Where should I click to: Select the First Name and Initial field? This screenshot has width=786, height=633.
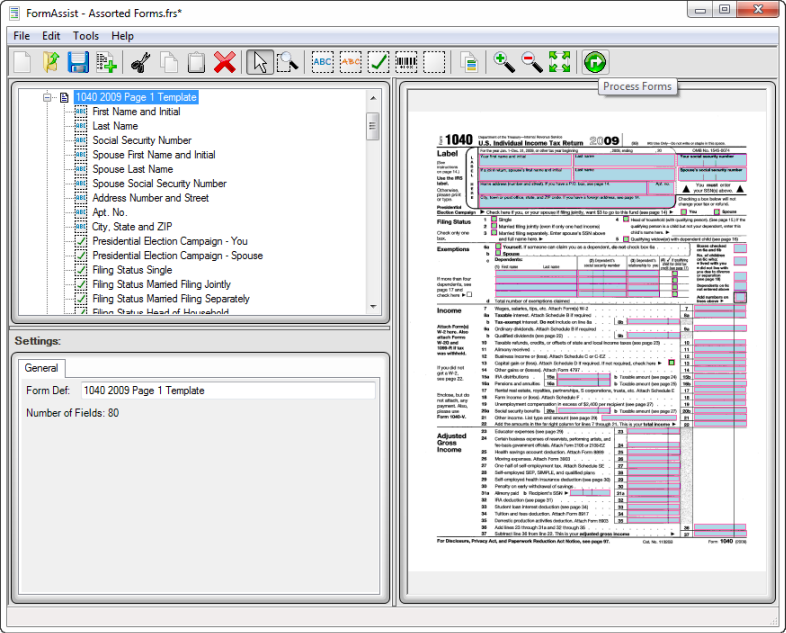coord(136,112)
